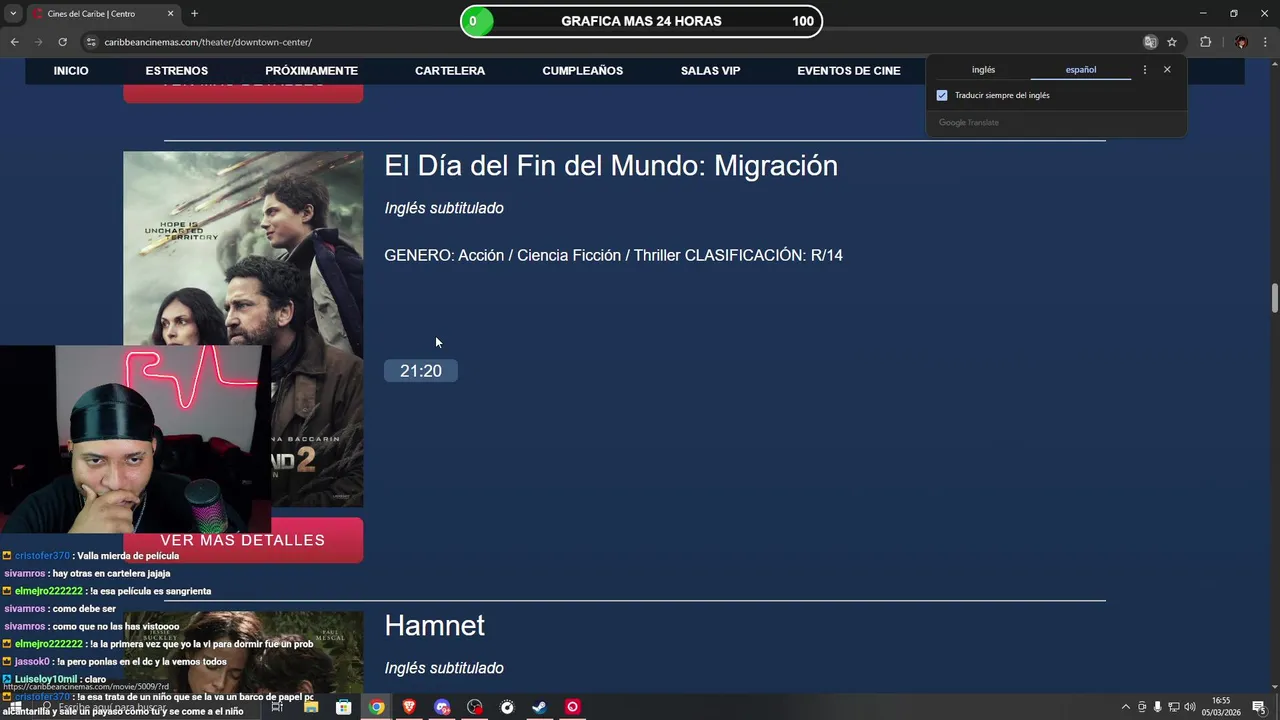
Task: Open INICIO in the site navigation
Action: pyautogui.click(x=71, y=71)
